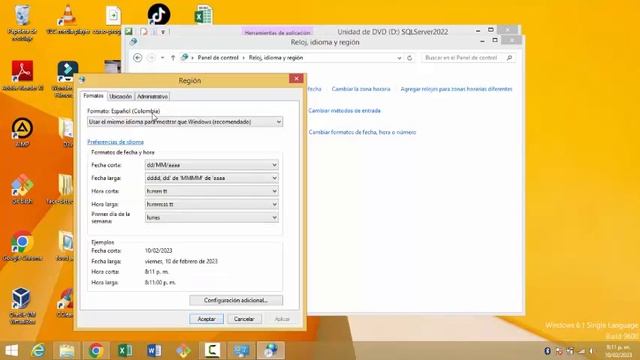This screenshot has height=360, width=640.
Task: Open the Formato language dropdown
Action: [x=185, y=122]
